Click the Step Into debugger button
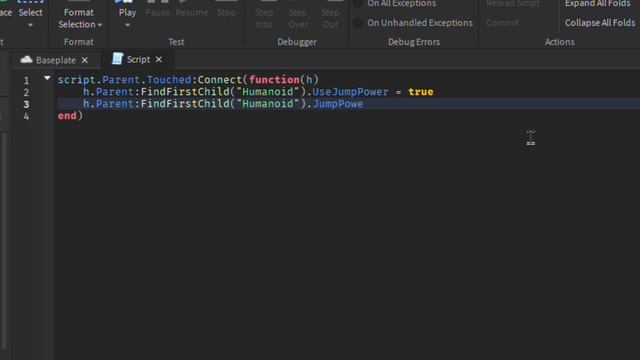 pos(264,18)
